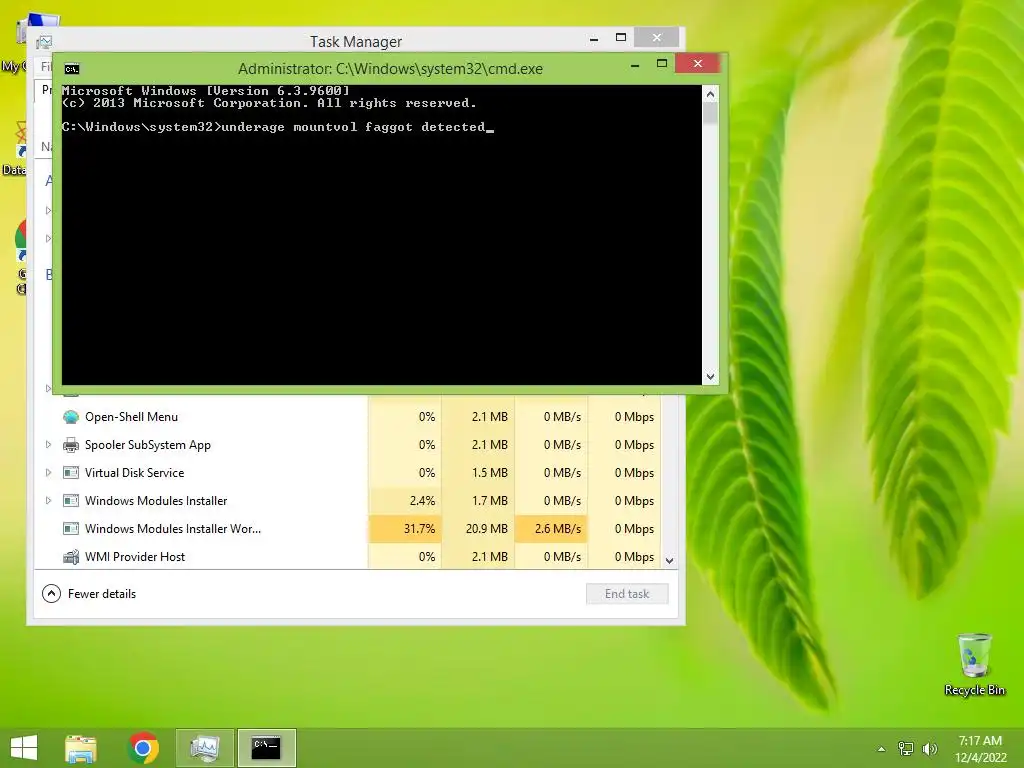This screenshot has height=768, width=1024.
Task: Click the Task Manager title text
Action: tap(356, 42)
